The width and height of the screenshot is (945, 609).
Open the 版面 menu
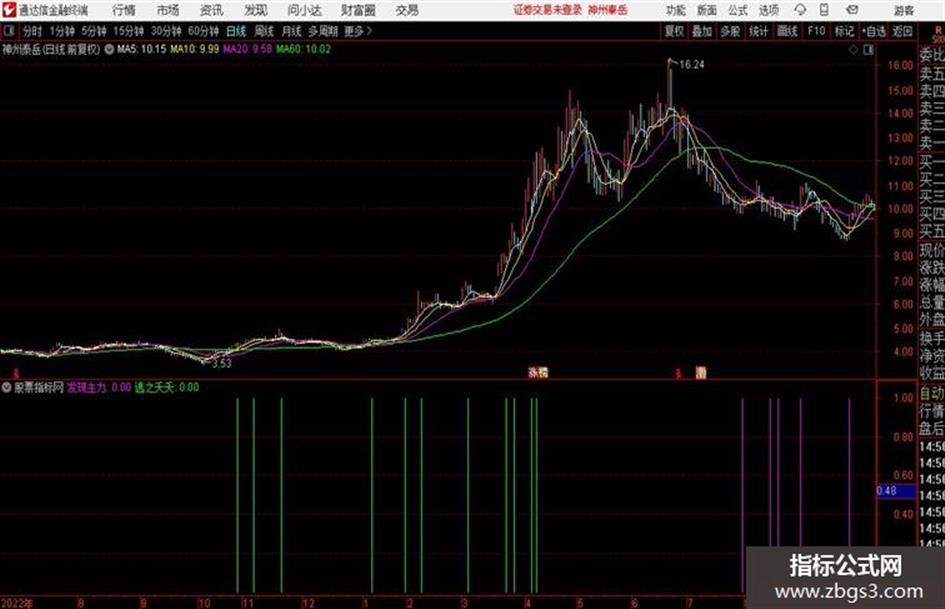pos(706,10)
